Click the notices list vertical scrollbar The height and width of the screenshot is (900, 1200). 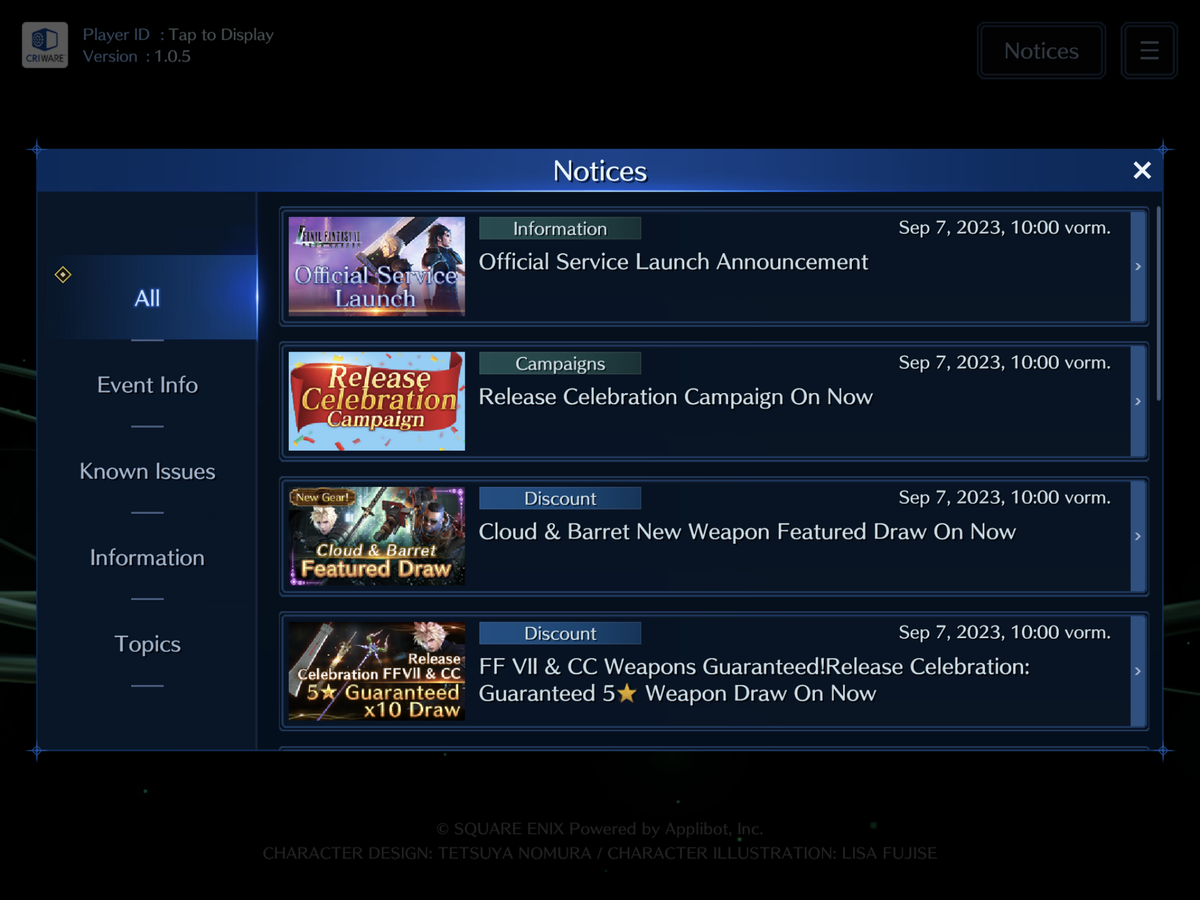pos(1158,303)
